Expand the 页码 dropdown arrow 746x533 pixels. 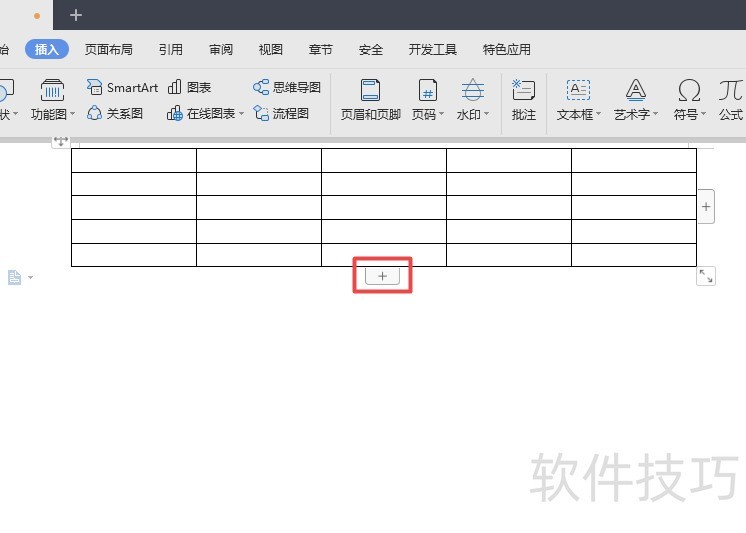pos(442,114)
